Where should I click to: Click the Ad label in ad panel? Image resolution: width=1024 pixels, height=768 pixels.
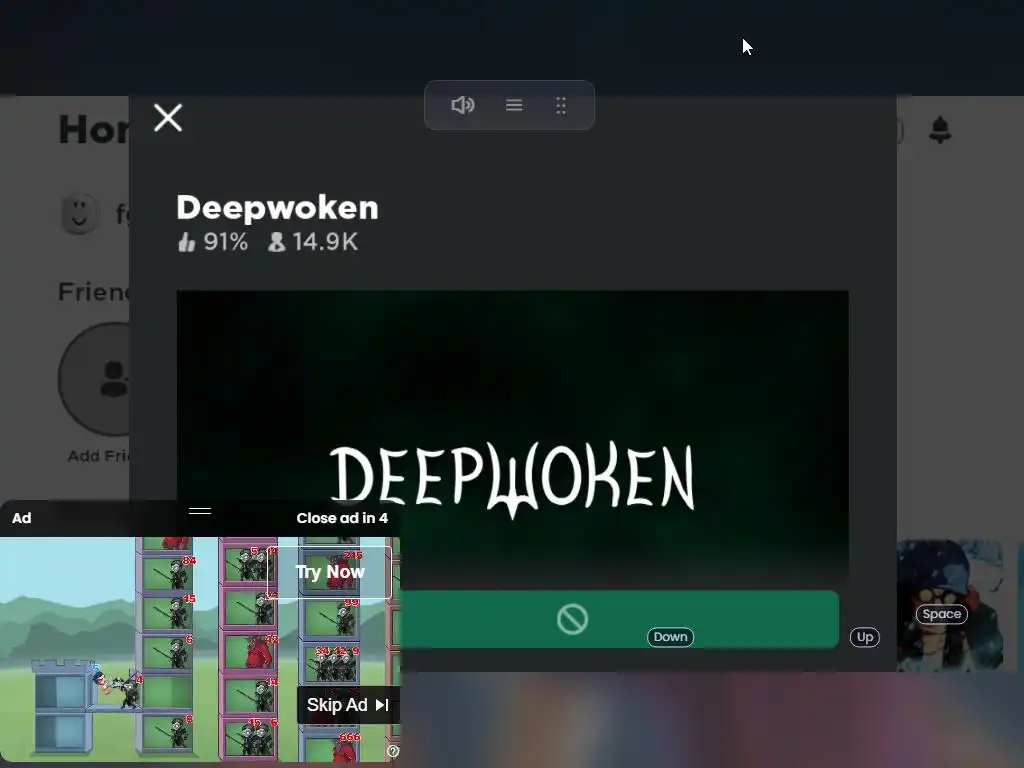(x=22, y=518)
